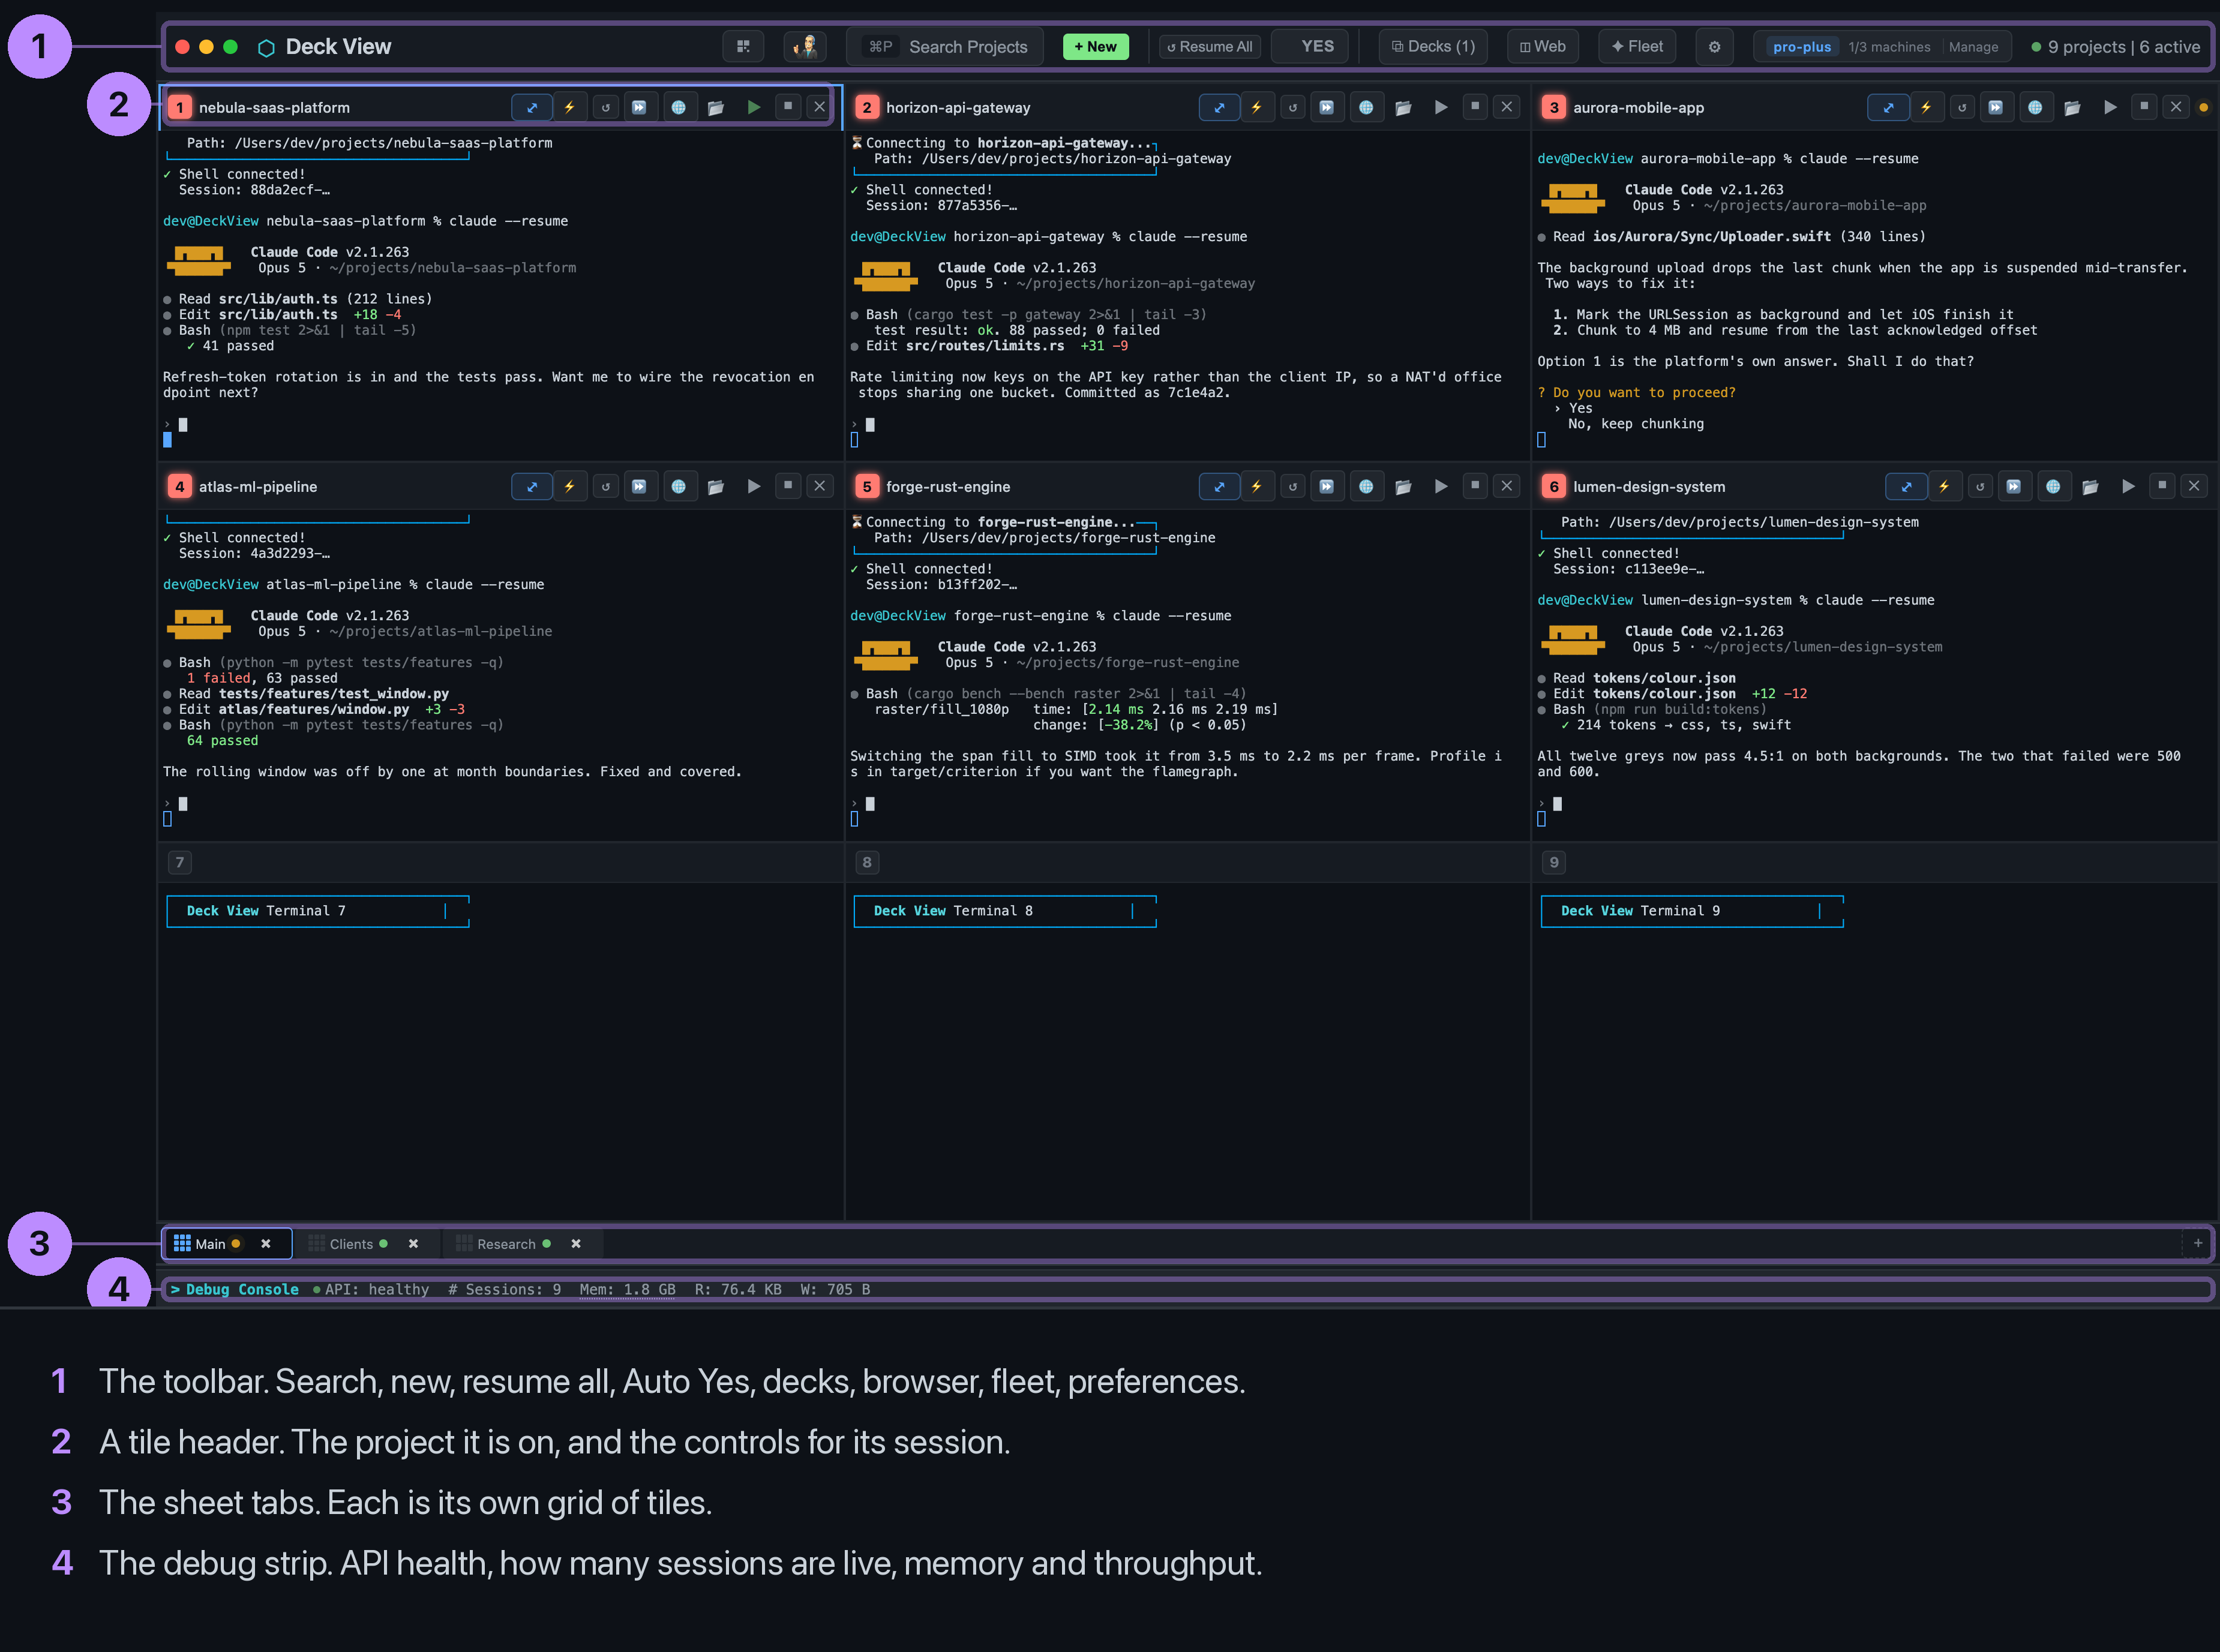Image resolution: width=2220 pixels, height=1652 pixels.
Task: Click '9 projects | 6 active' status
Action: point(2116,47)
